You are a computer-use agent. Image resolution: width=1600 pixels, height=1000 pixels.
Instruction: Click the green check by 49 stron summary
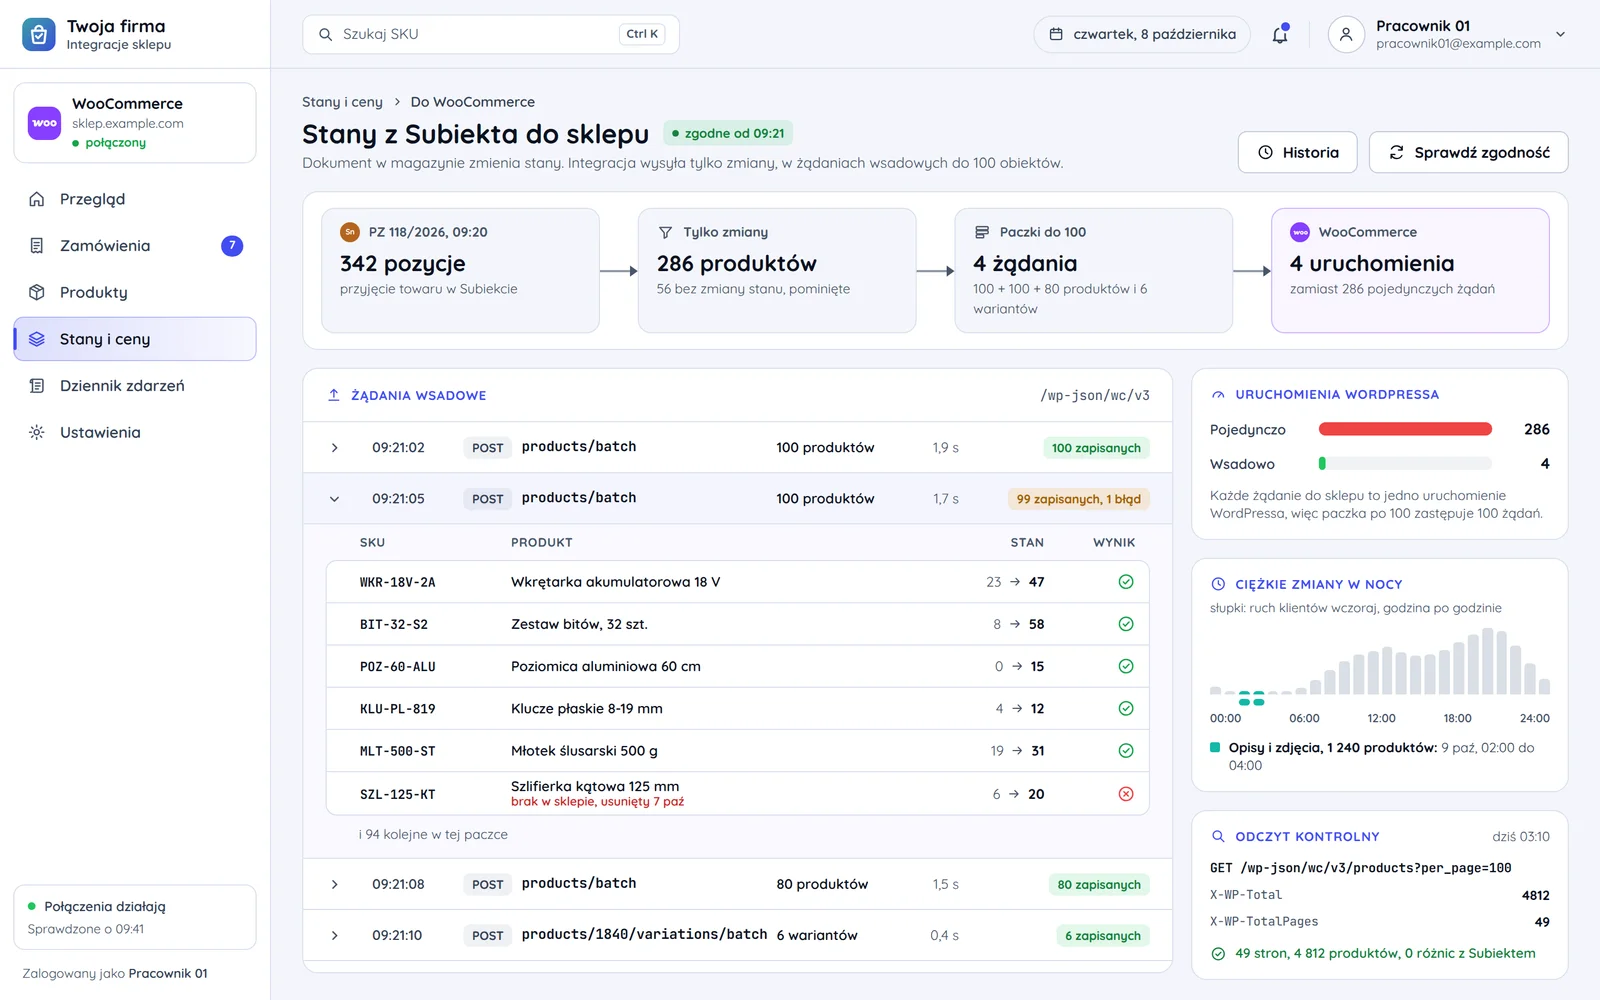tap(1218, 954)
